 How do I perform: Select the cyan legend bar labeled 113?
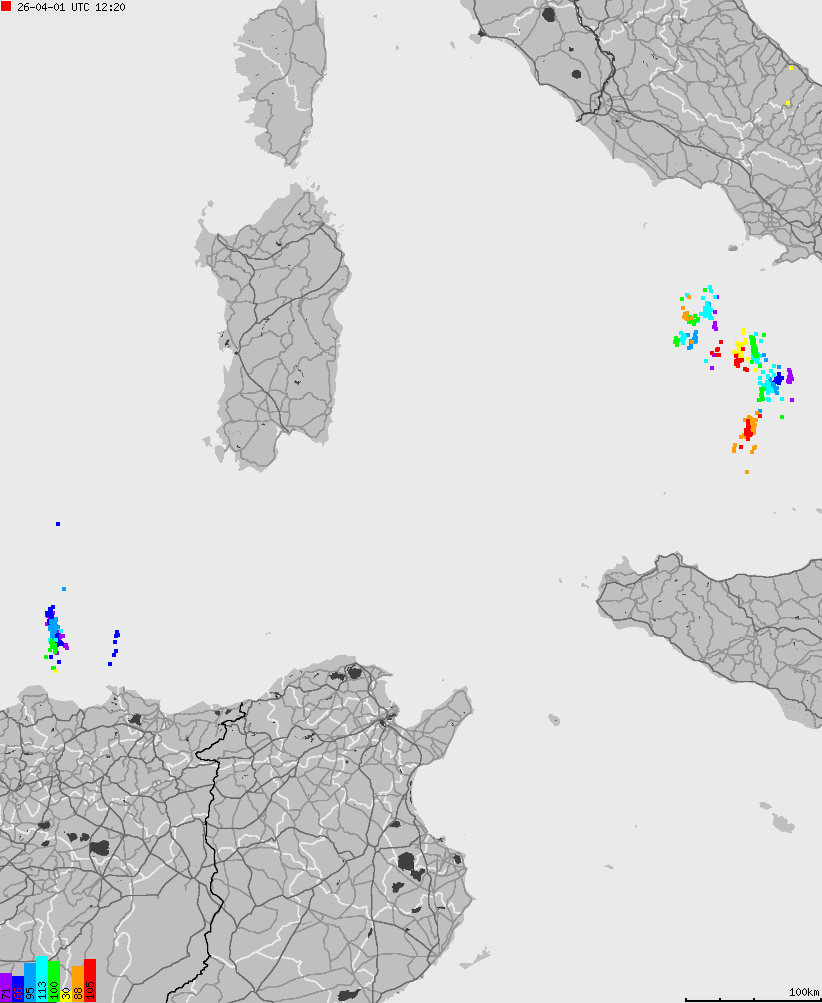[x=42, y=985]
